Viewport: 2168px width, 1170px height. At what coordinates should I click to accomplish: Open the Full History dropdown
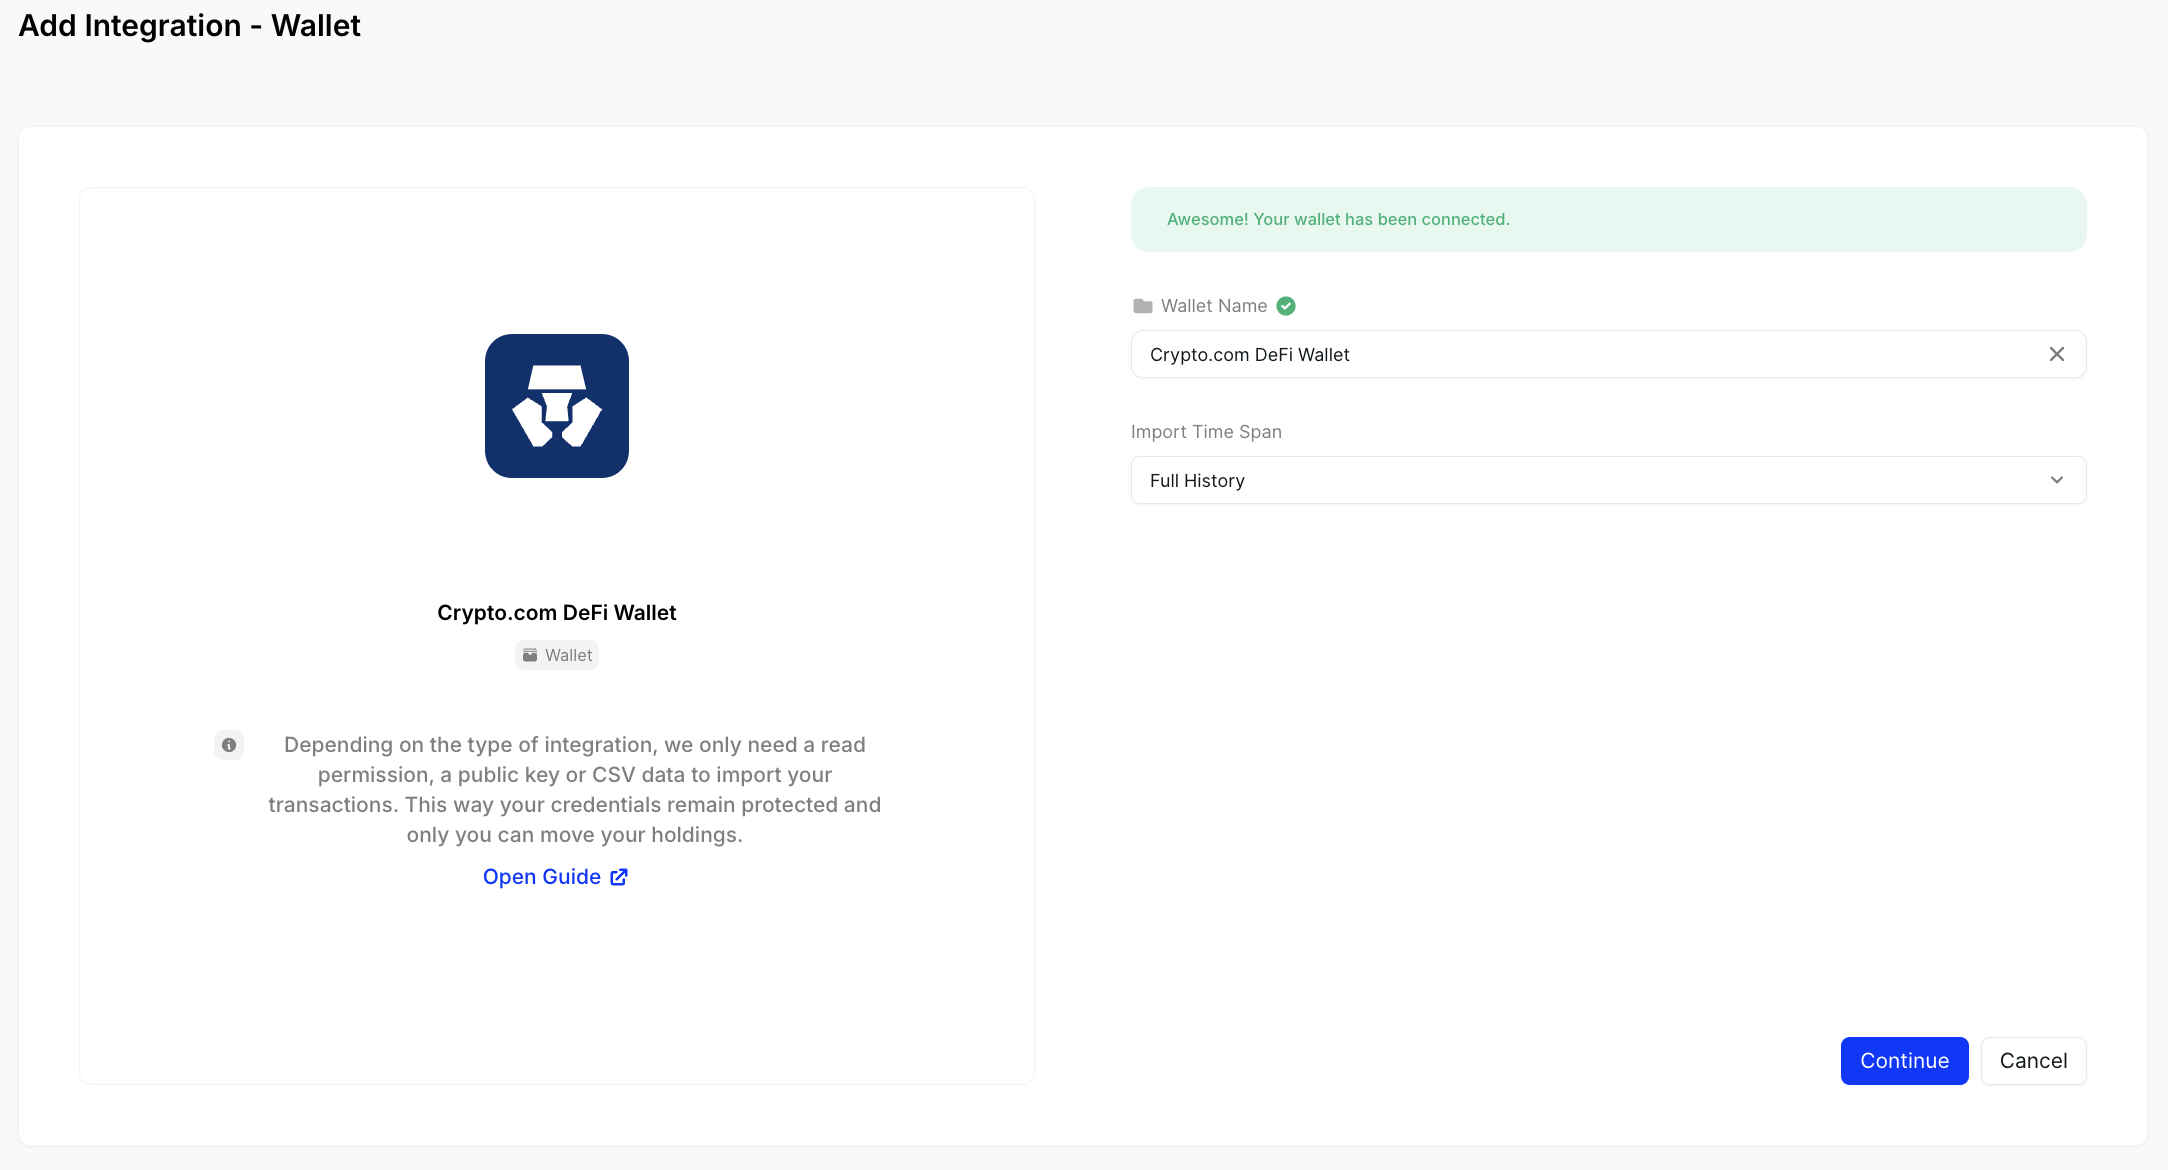[1608, 480]
